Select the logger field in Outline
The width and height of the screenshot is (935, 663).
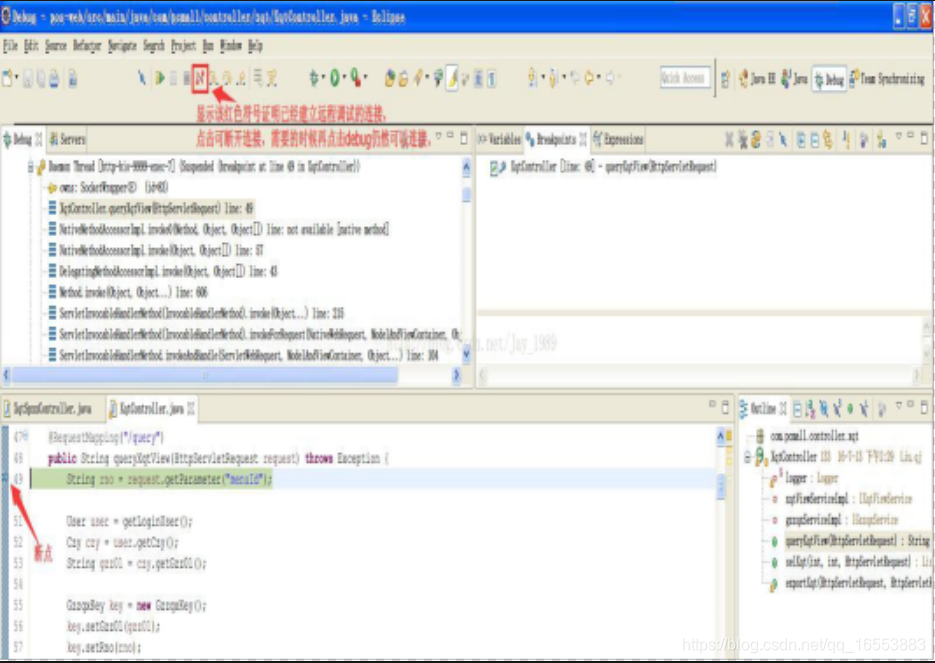point(804,478)
